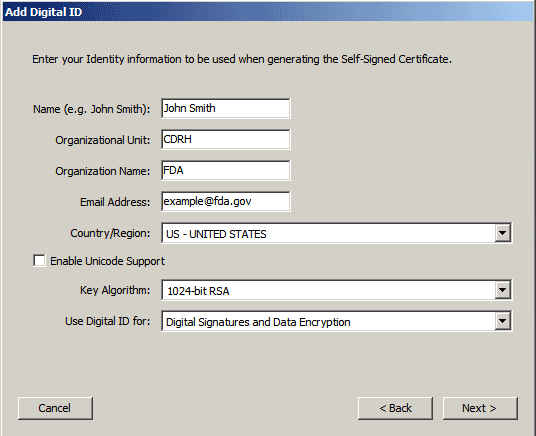The image size is (536, 436).
Task: Enable Unicode Support checkbox
Action: tap(39, 261)
